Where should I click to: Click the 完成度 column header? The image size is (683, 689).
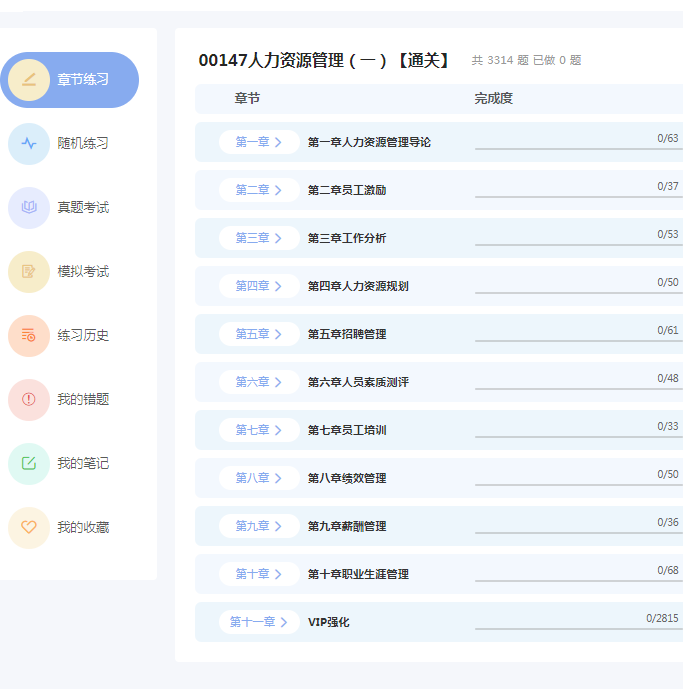tap(494, 98)
